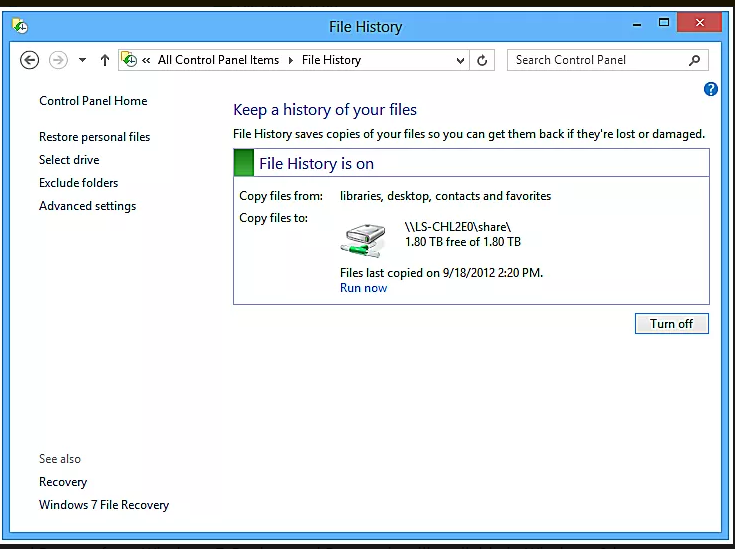
Task: Click the File History is on status heading
Action: pyautogui.click(x=316, y=164)
